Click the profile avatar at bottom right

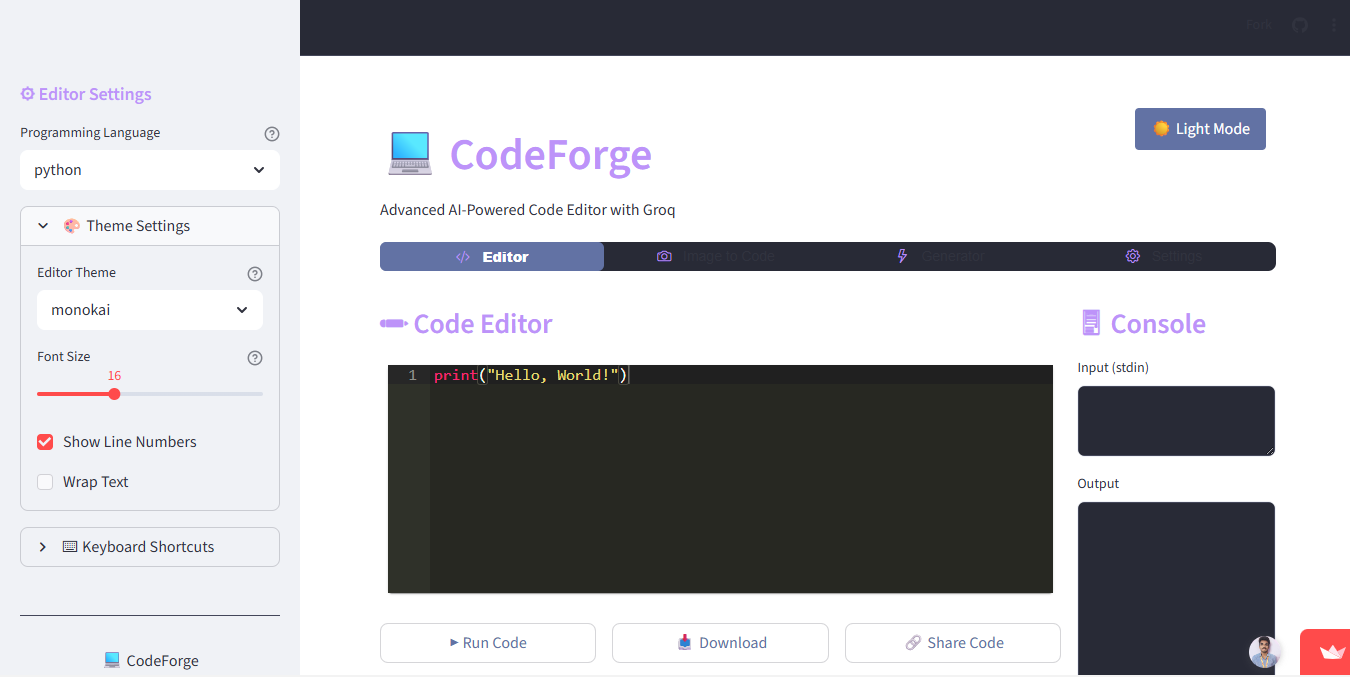click(x=1265, y=652)
